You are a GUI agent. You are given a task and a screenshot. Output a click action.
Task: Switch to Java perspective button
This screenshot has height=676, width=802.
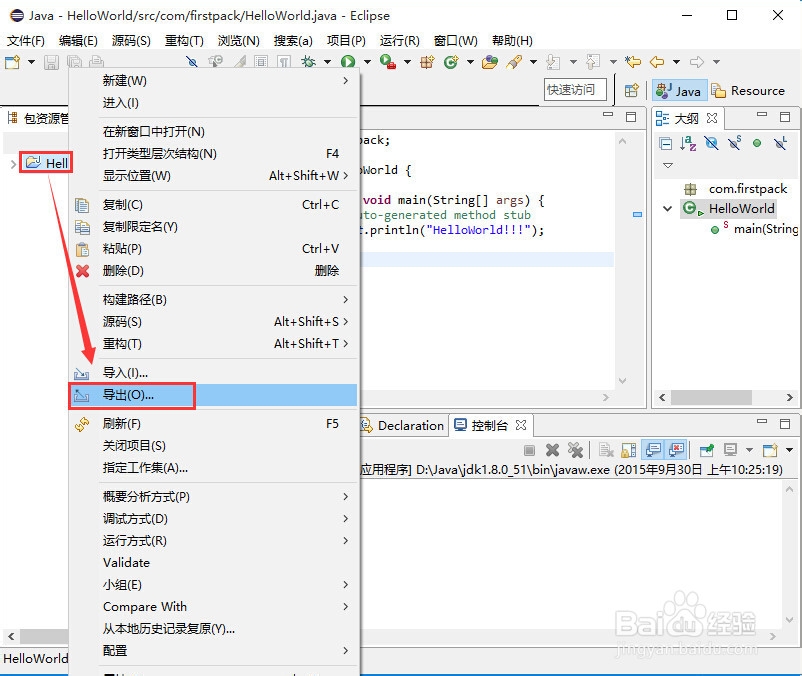679,91
